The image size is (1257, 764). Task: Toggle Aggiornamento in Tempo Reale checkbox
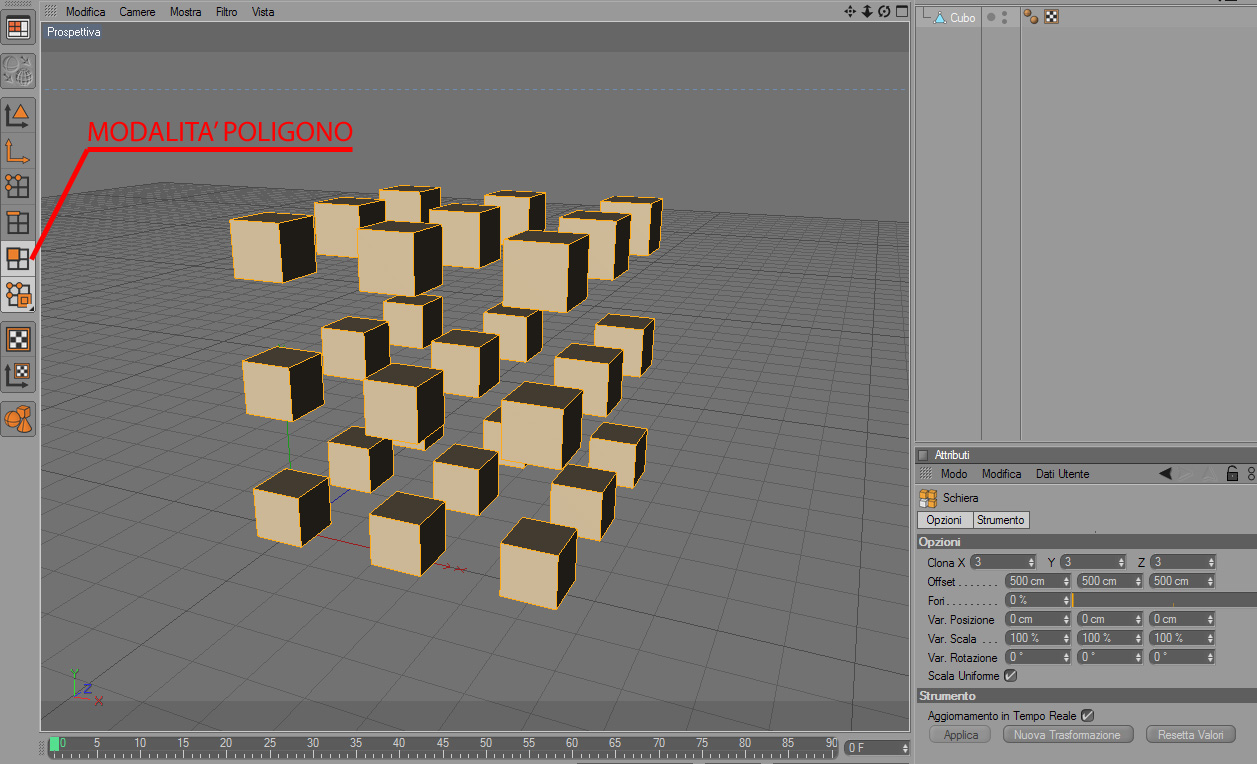coord(1087,716)
